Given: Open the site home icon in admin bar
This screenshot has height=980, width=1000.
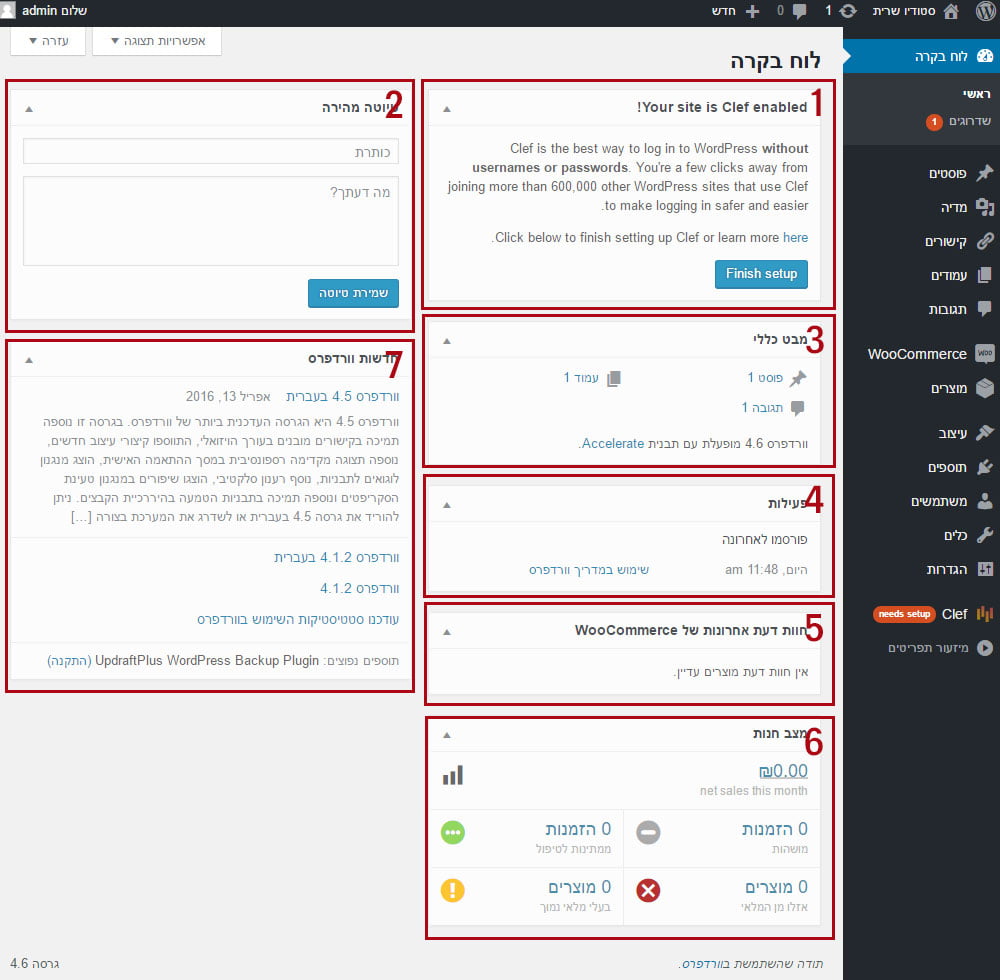Looking at the screenshot, I should click(x=951, y=11).
